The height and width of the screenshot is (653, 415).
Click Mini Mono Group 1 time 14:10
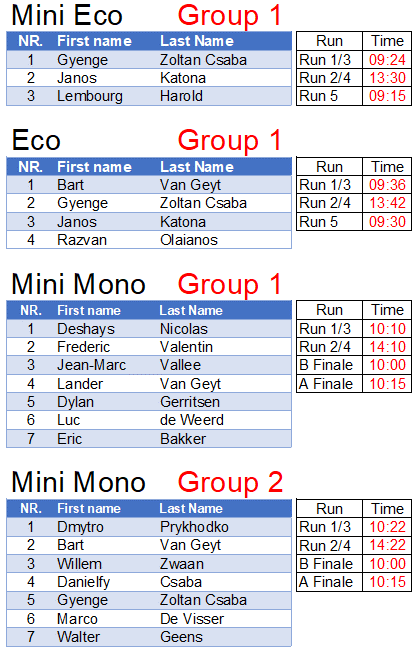pos(387,347)
